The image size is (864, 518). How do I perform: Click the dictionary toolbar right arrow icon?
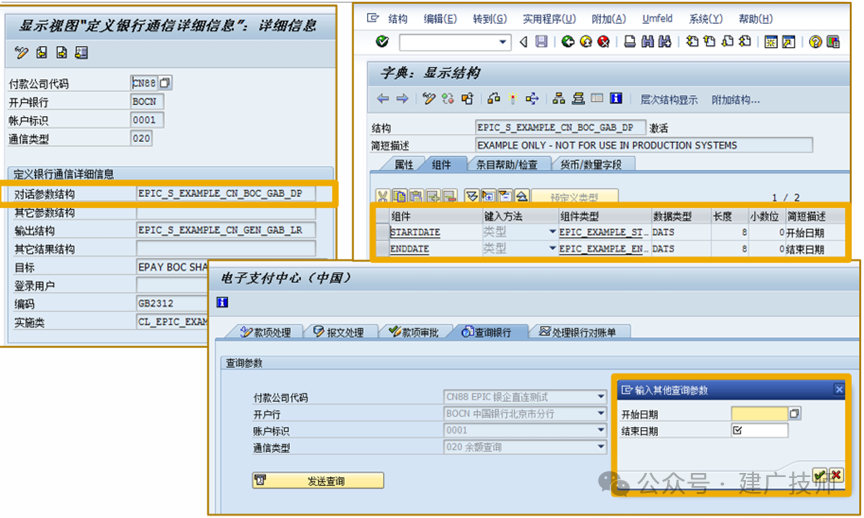tap(402, 99)
